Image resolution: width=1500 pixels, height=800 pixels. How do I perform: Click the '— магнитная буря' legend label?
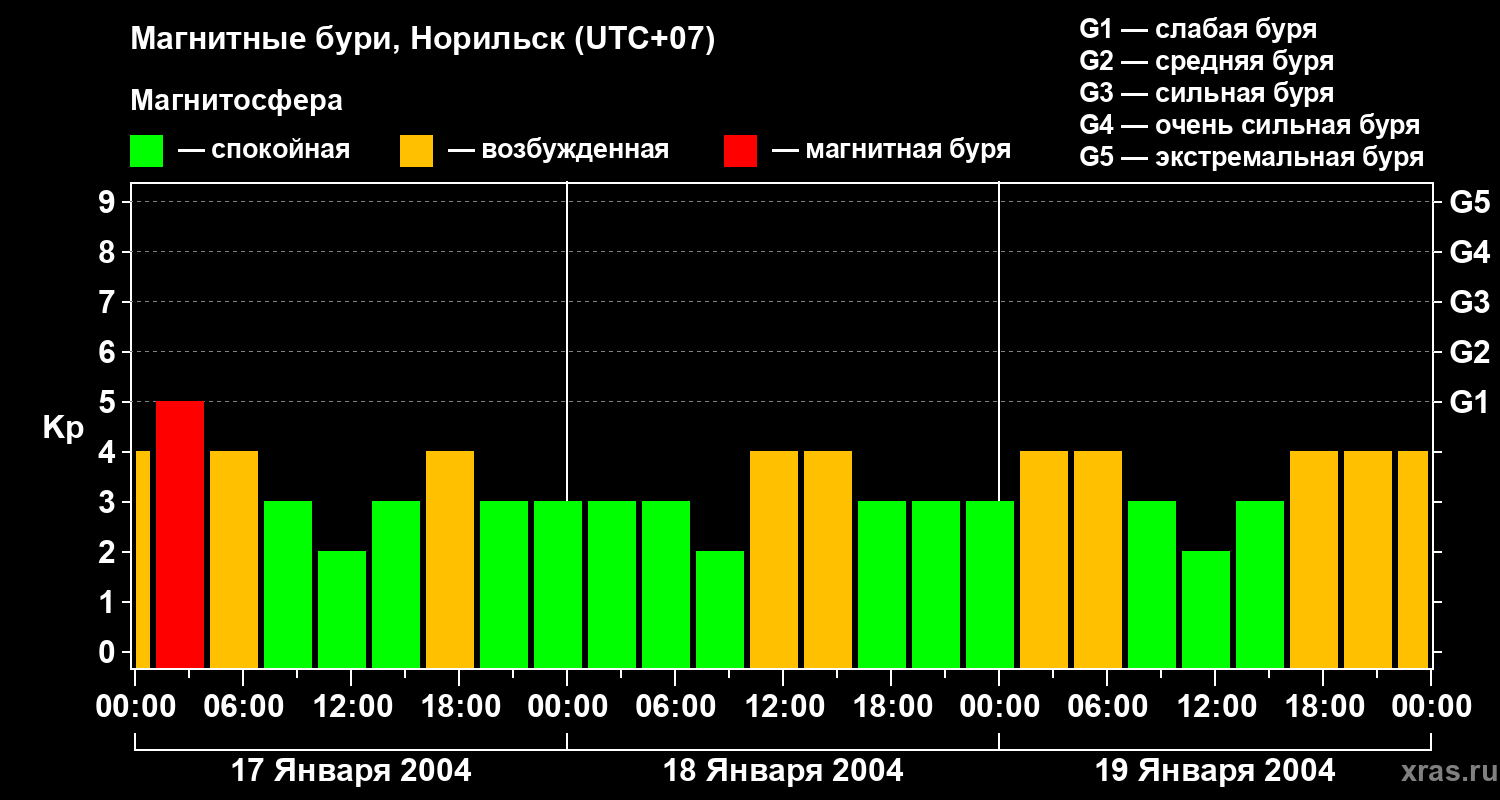tap(891, 150)
